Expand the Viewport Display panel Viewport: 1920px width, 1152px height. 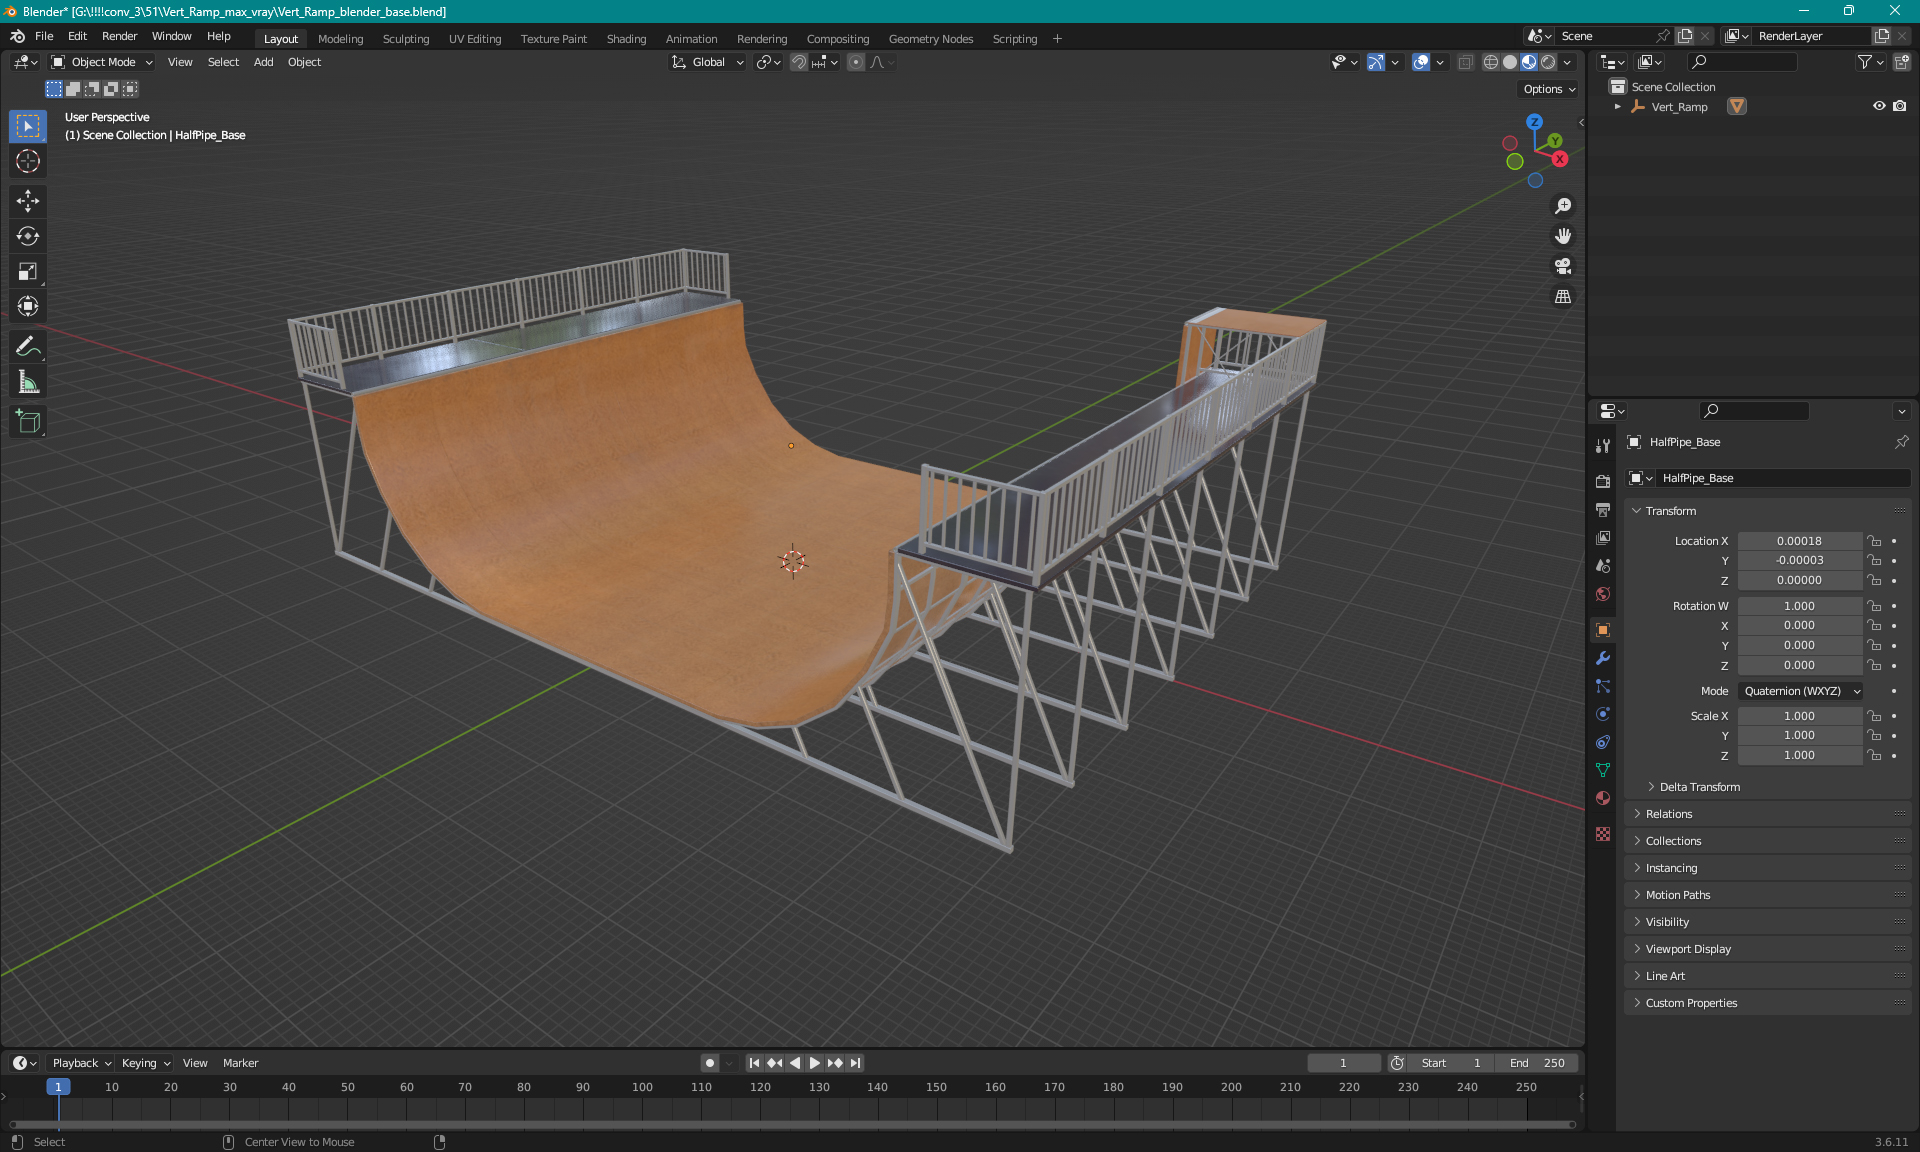tap(1687, 949)
